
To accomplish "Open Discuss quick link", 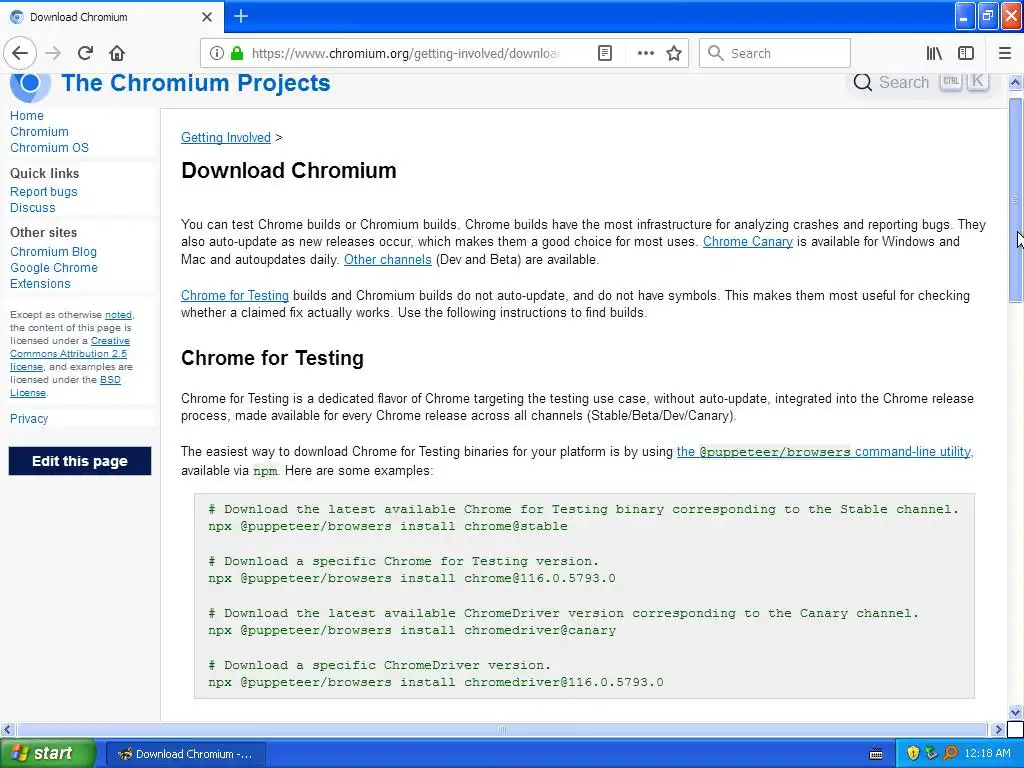I will (33, 208).
